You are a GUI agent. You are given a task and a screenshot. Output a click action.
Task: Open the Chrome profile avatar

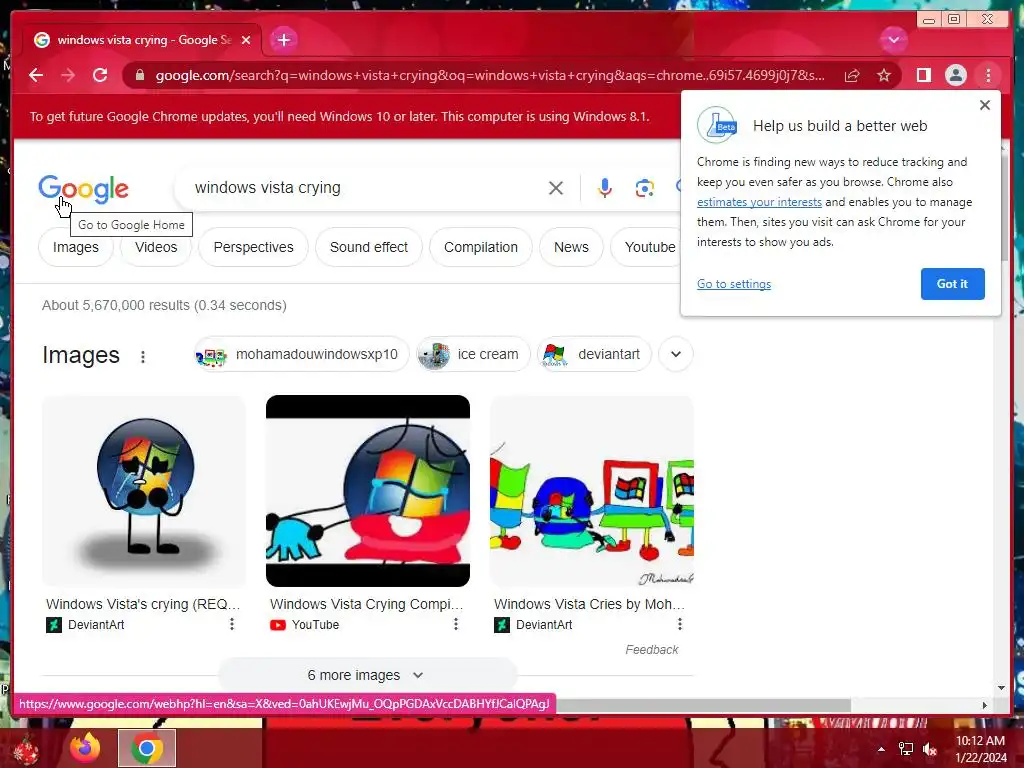tap(955, 76)
